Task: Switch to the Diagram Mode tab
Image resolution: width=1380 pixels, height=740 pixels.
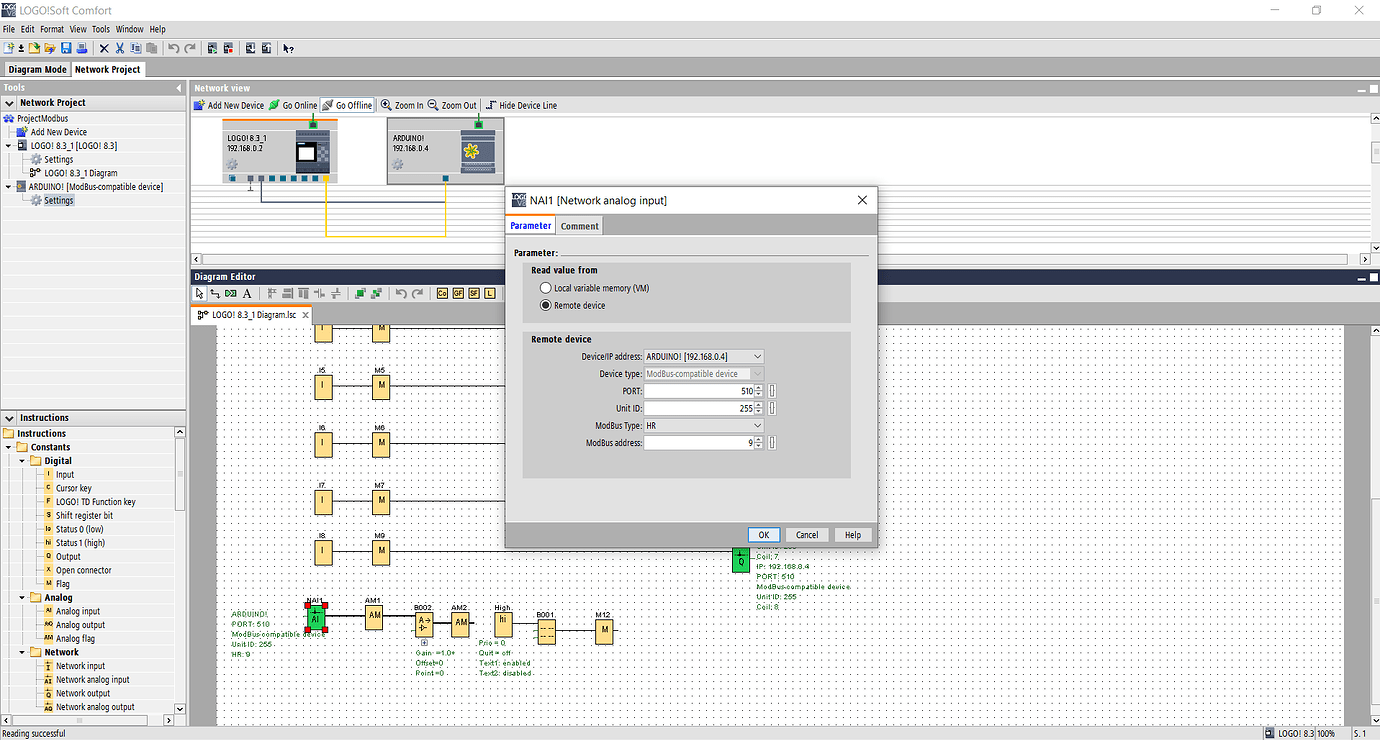Action: click(x=36, y=69)
